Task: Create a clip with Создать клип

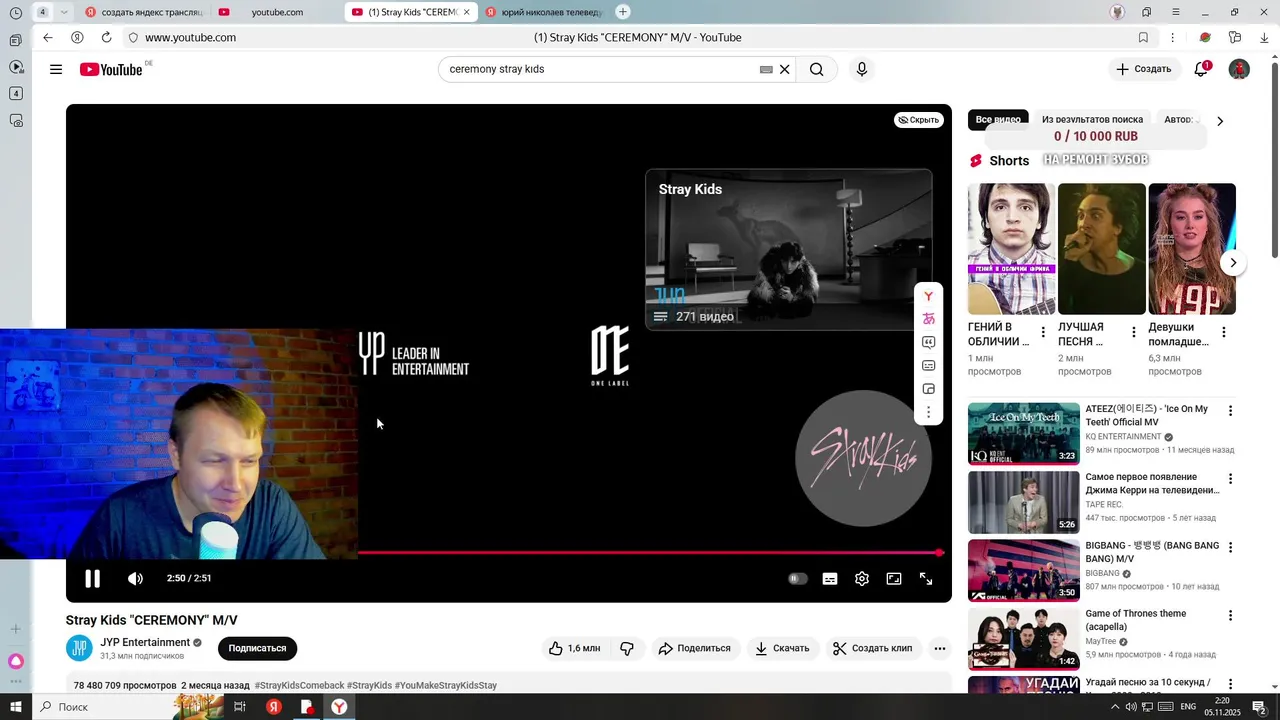Action: click(873, 648)
